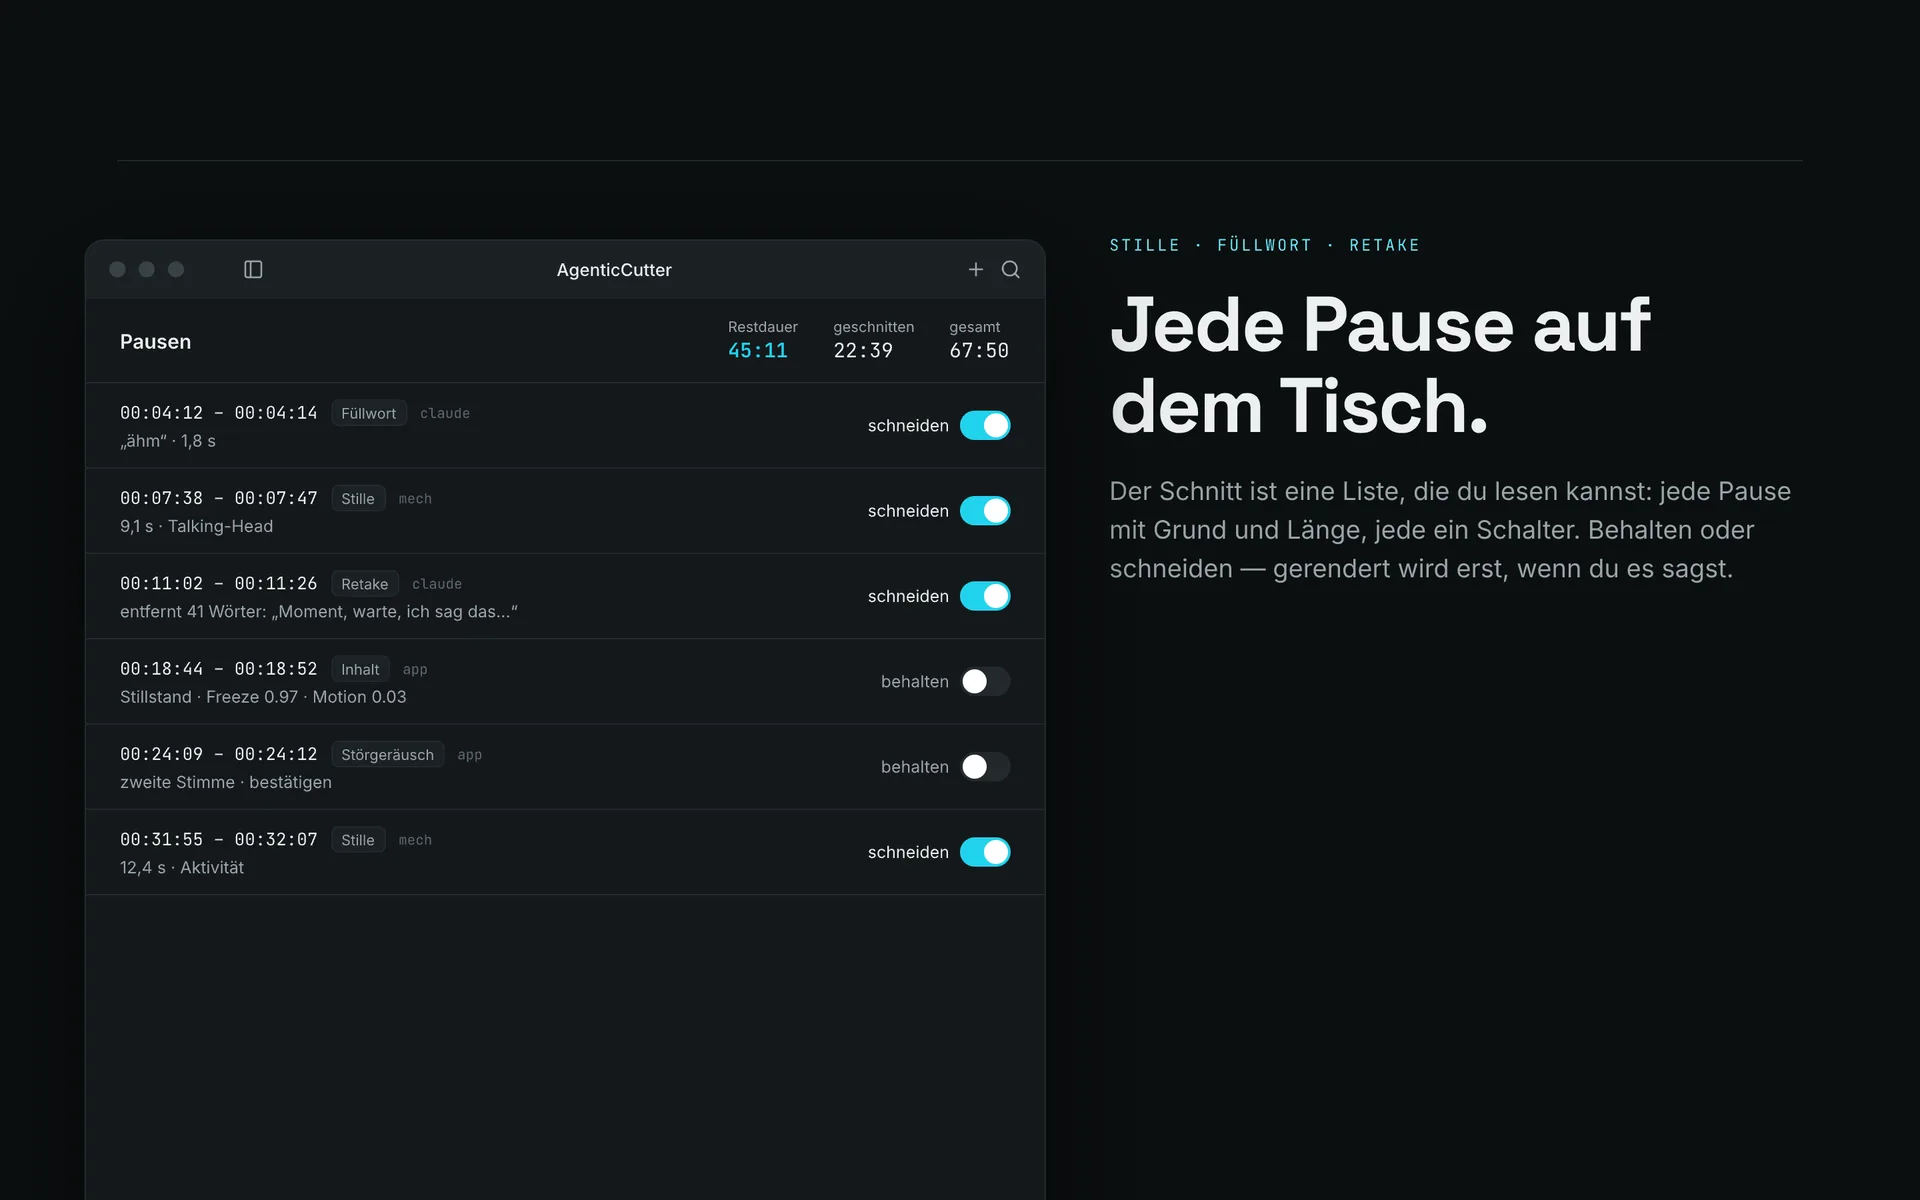Click the Stillstand · Freeze 0.97 description
1920x1200 pixels.
[x=263, y=697]
